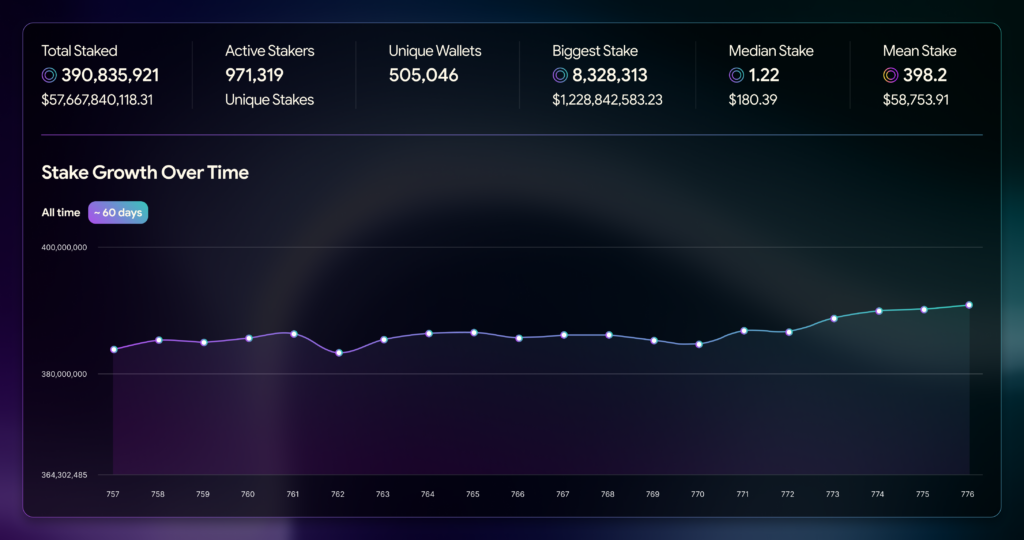Click the token icon beside Total Staked amount
1024x540 pixels.
point(49,75)
